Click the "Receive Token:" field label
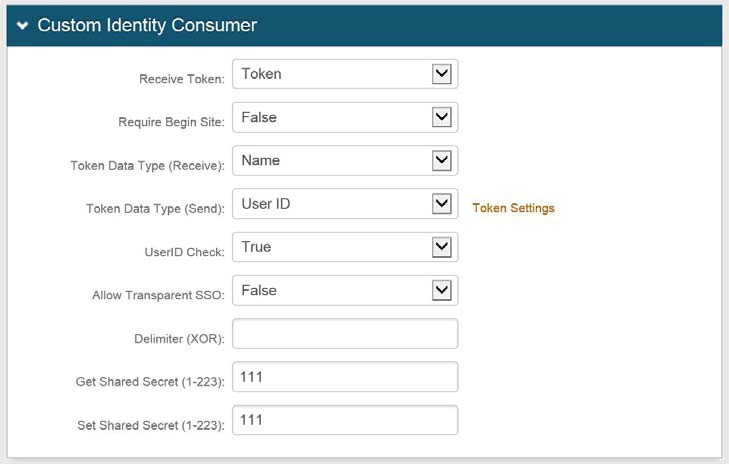 click(x=182, y=79)
